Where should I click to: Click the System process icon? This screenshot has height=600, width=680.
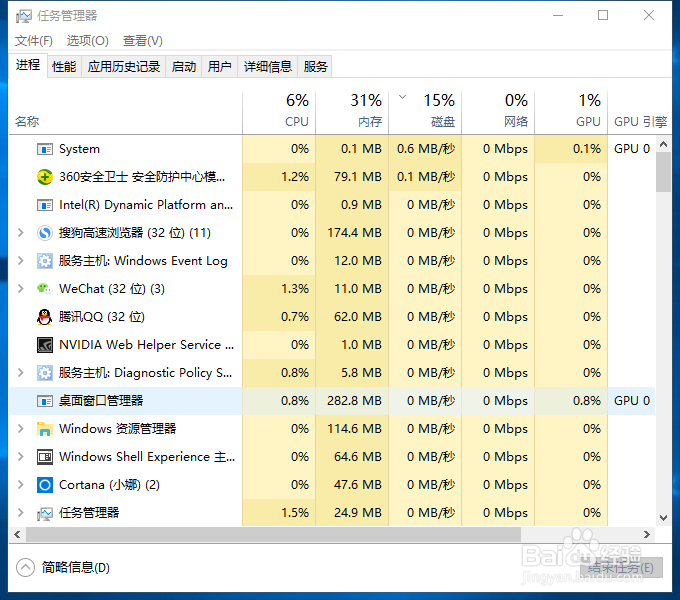pyautogui.click(x=45, y=149)
